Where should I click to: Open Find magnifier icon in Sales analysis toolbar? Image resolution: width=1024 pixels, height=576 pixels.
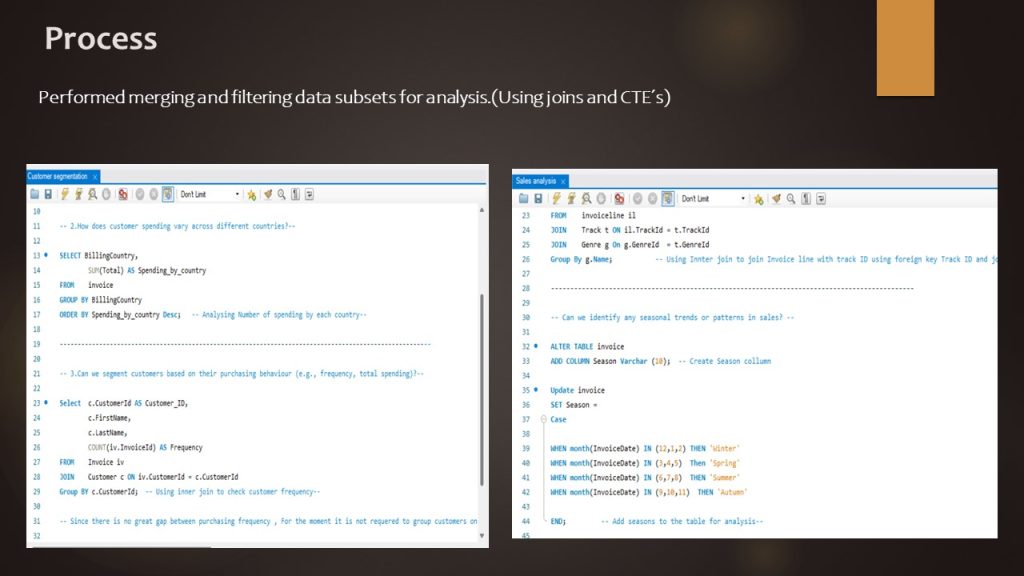point(789,199)
